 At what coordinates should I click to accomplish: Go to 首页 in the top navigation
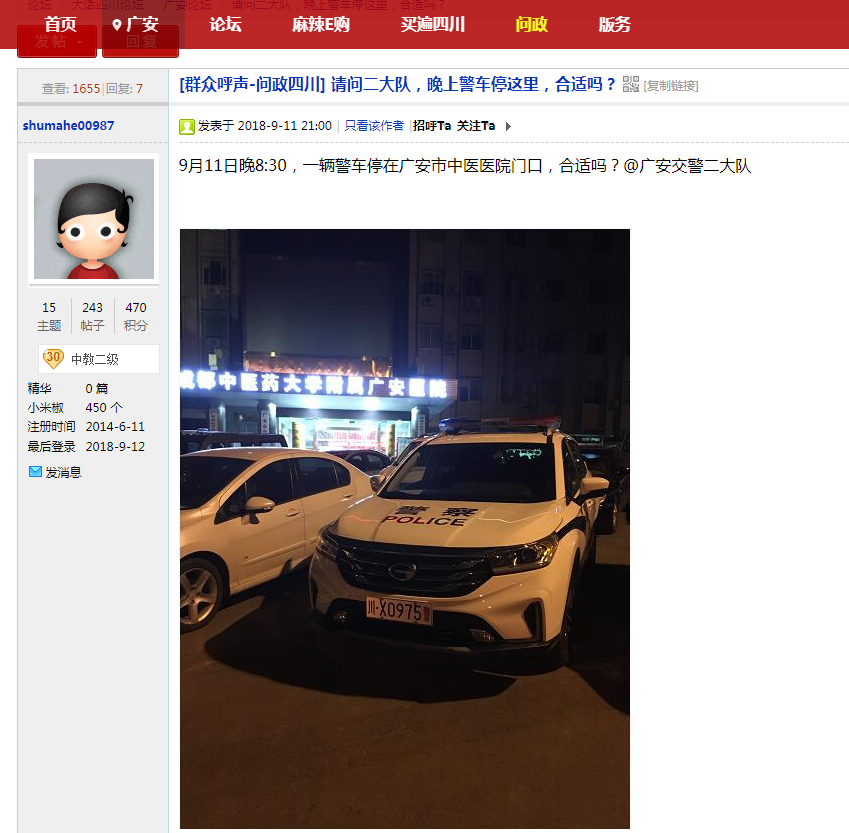point(60,24)
